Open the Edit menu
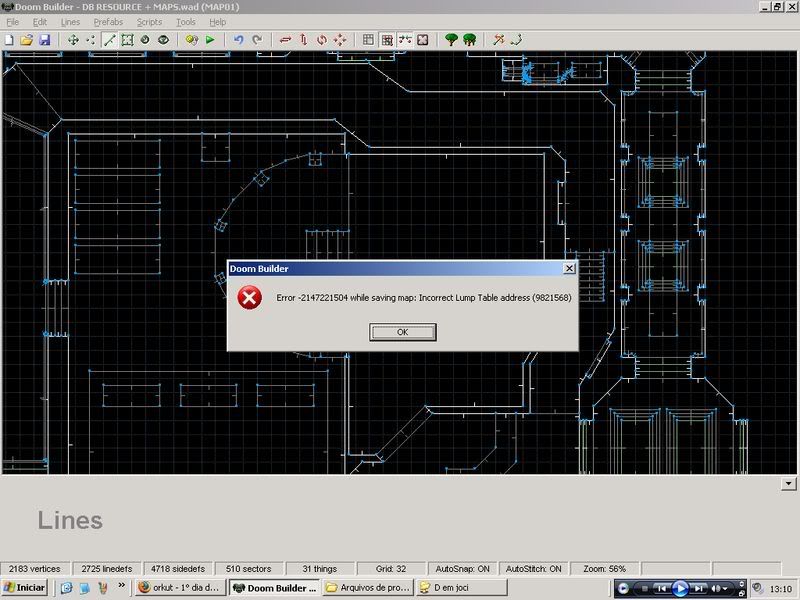Screen dimensions: 800x600 point(40,22)
